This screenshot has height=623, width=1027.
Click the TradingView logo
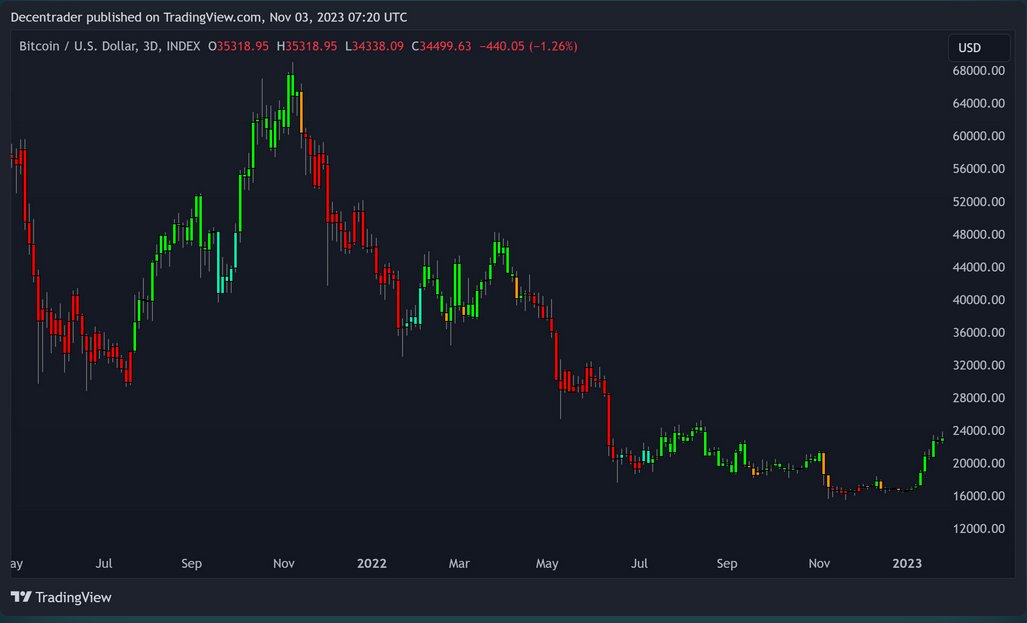61,597
